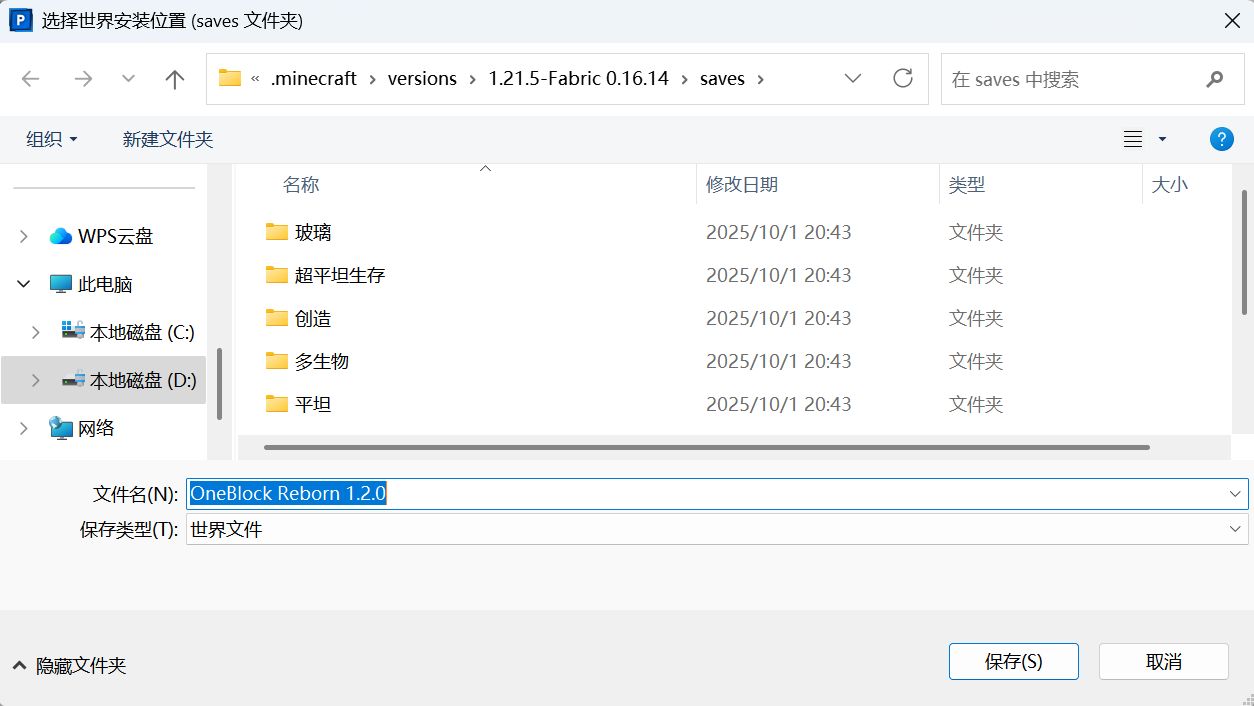Expand the WPS云盘 tree node

(24, 237)
